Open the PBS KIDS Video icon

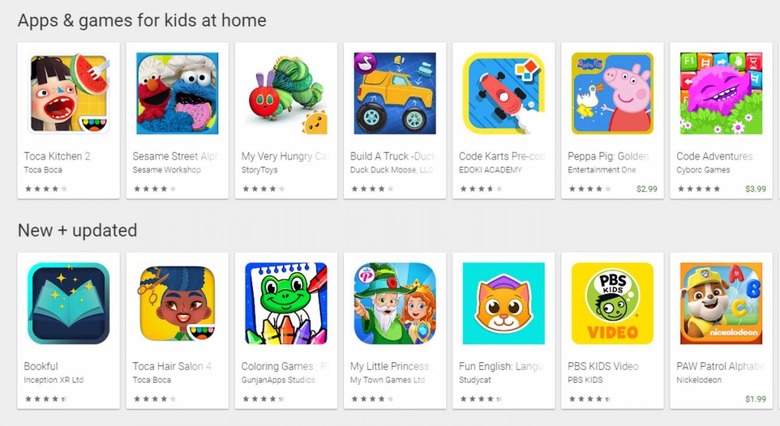pyautogui.click(x=612, y=304)
